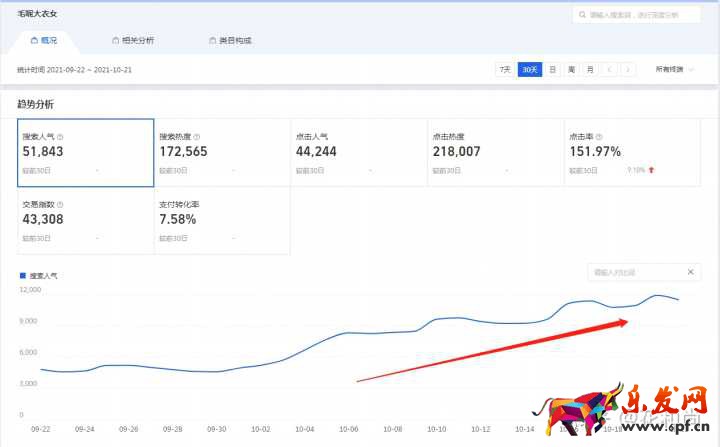Viewport: 720px width, 447px height.
Task: Select the 点击人气 metric card
Action: [x=358, y=153]
